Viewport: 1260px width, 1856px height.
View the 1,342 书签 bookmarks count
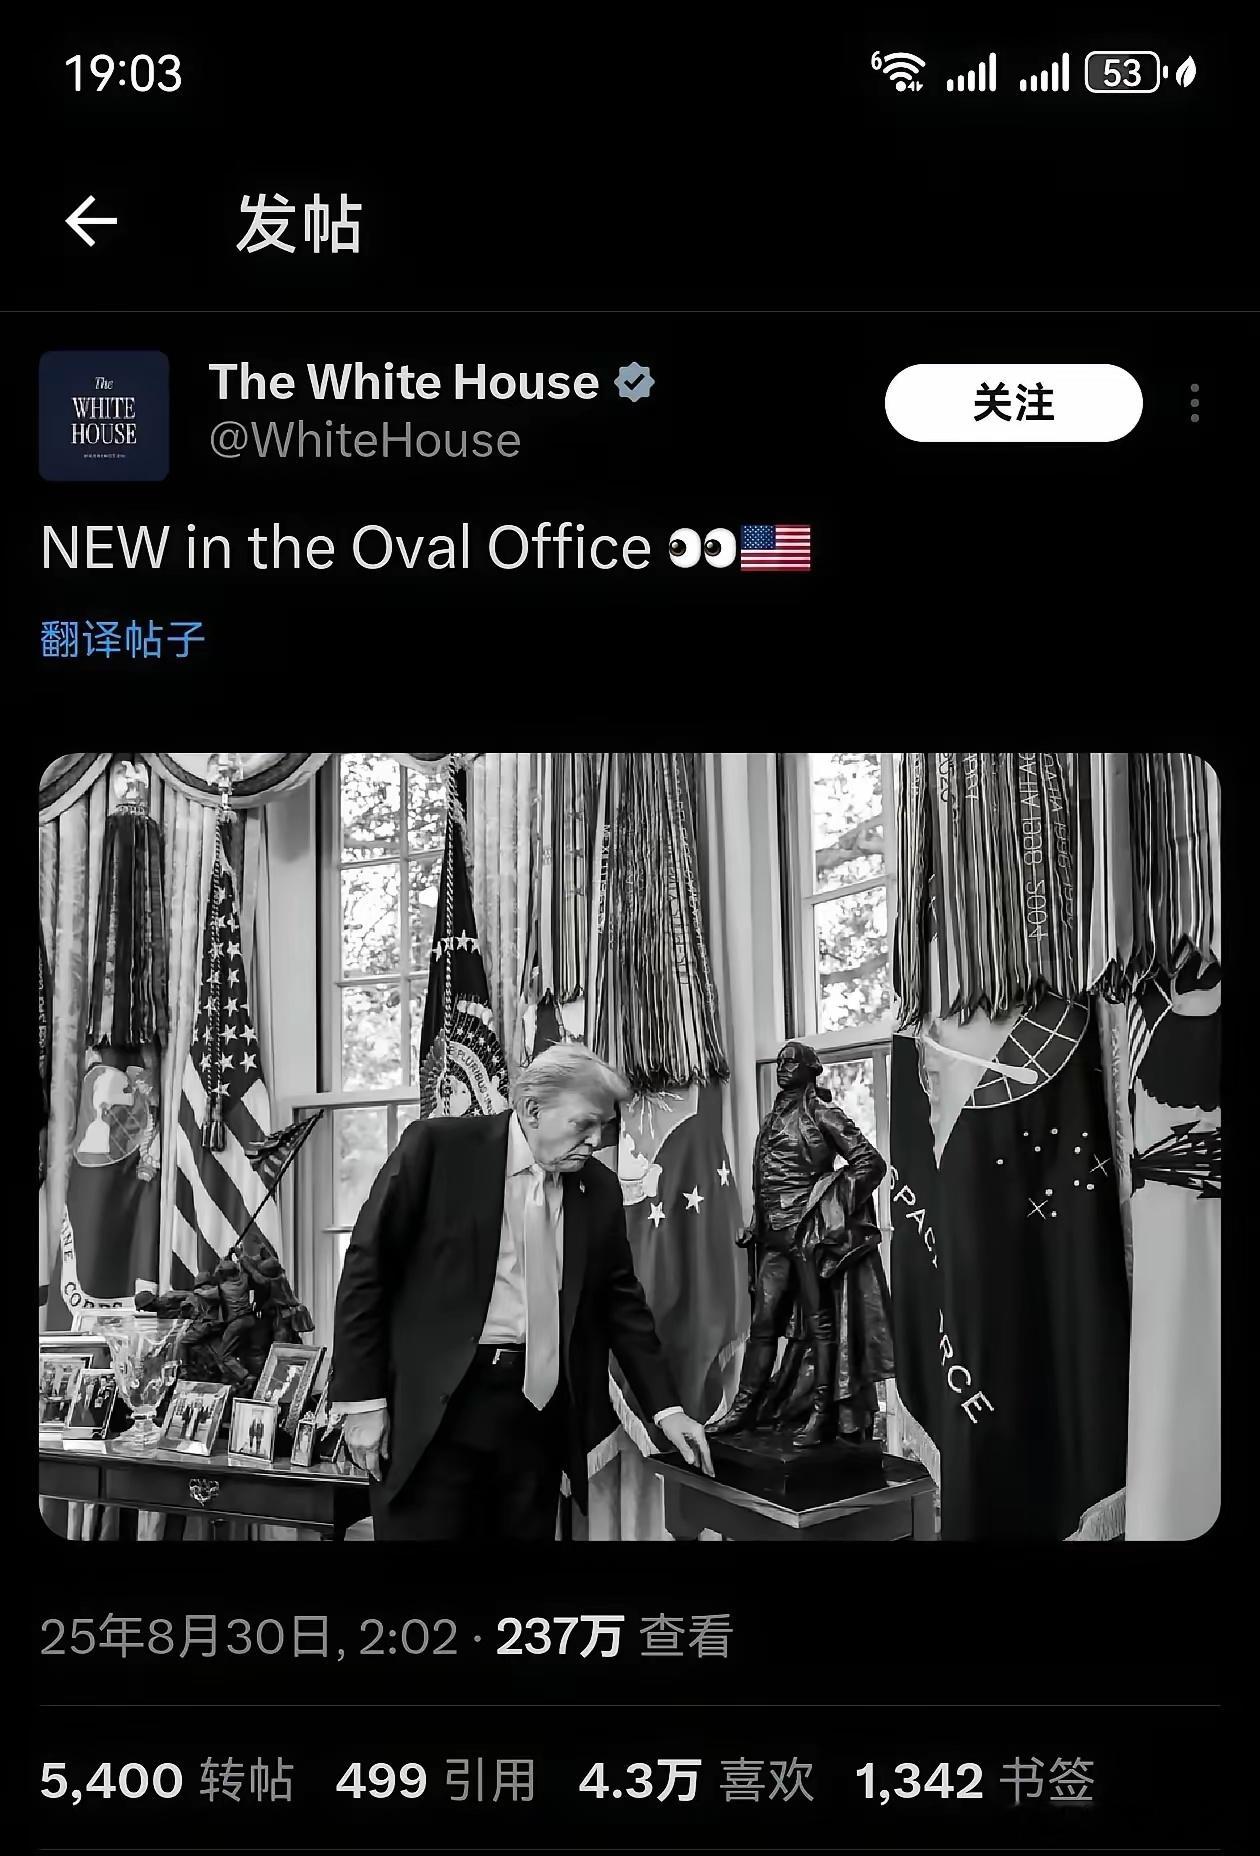click(x=975, y=1781)
